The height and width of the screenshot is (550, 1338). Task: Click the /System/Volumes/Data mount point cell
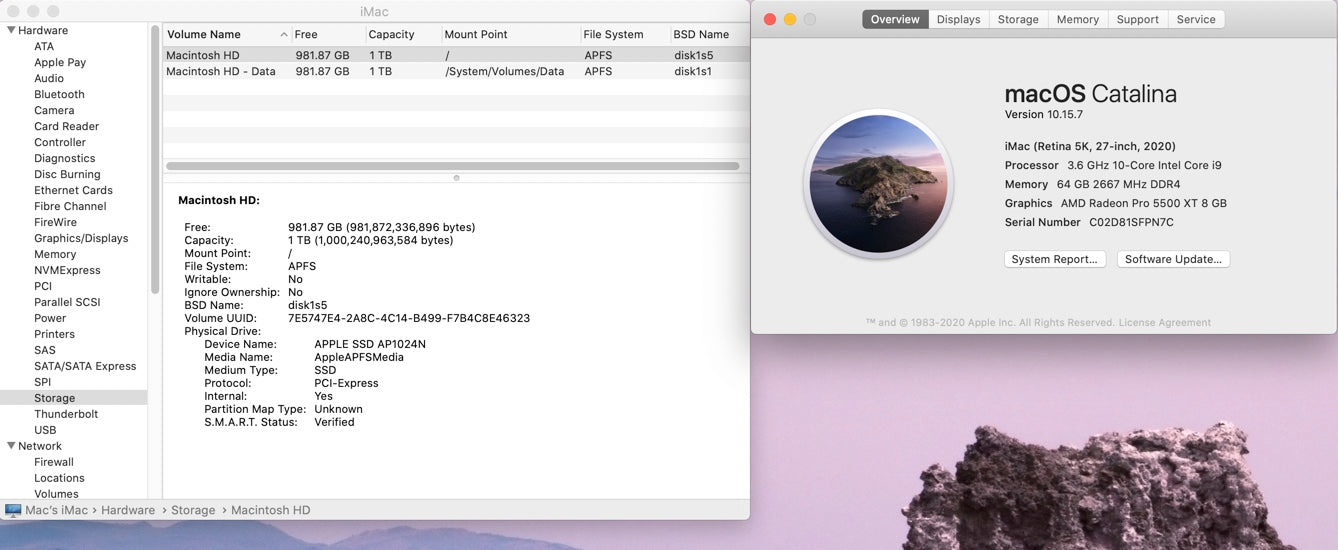tap(505, 71)
